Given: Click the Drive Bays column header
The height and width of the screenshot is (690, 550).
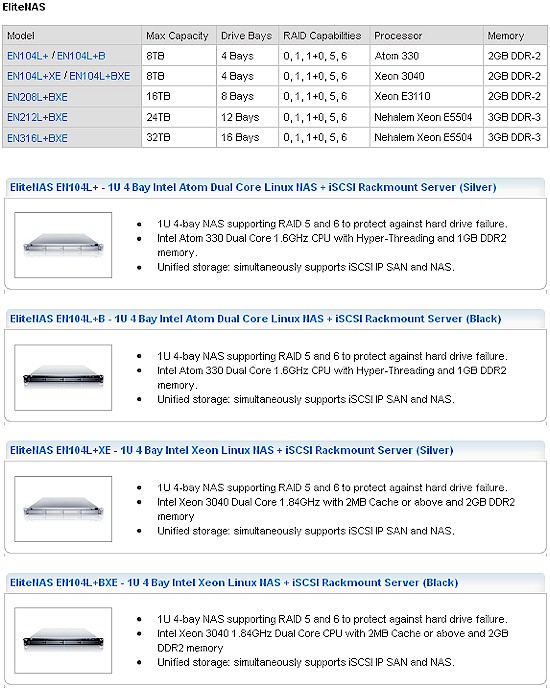Looking at the screenshot, I should coord(246,36).
